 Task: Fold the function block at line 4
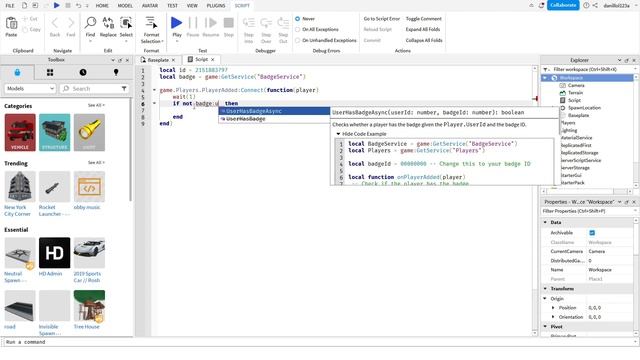click(154, 90)
